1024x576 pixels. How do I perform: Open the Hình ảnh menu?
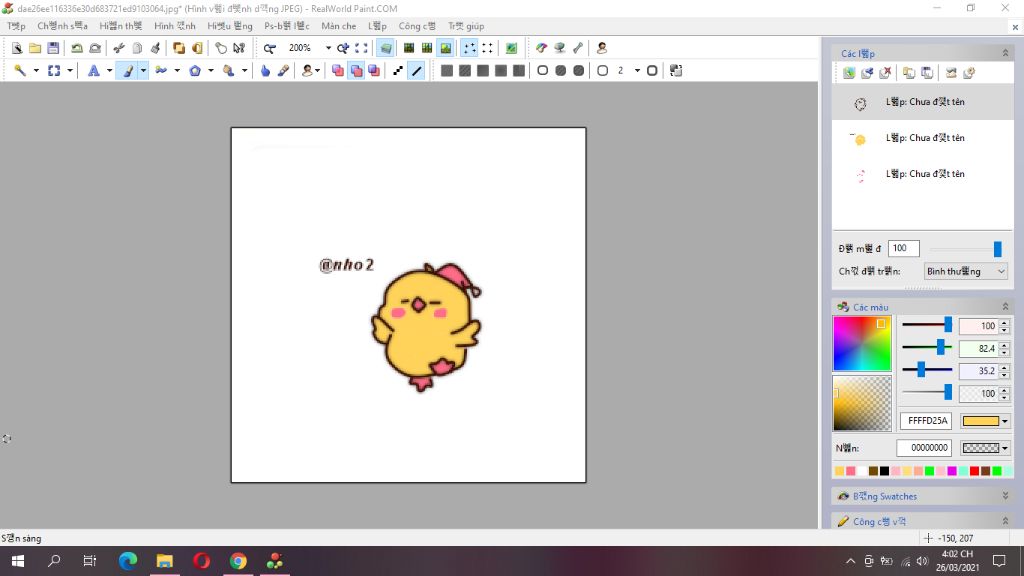[174, 26]
